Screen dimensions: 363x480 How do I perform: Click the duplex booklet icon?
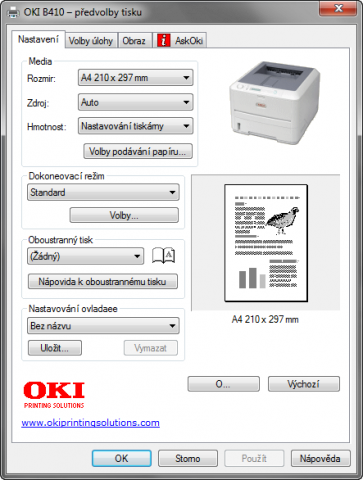[x=163, y=256]
